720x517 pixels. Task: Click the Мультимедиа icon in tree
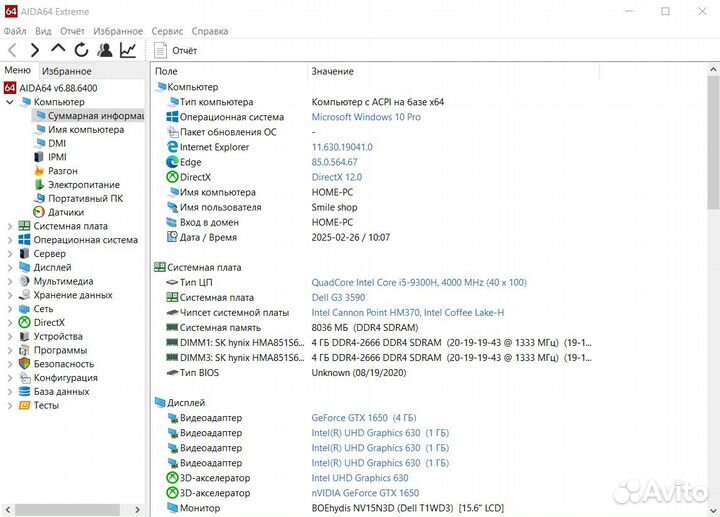click(24, 281)
